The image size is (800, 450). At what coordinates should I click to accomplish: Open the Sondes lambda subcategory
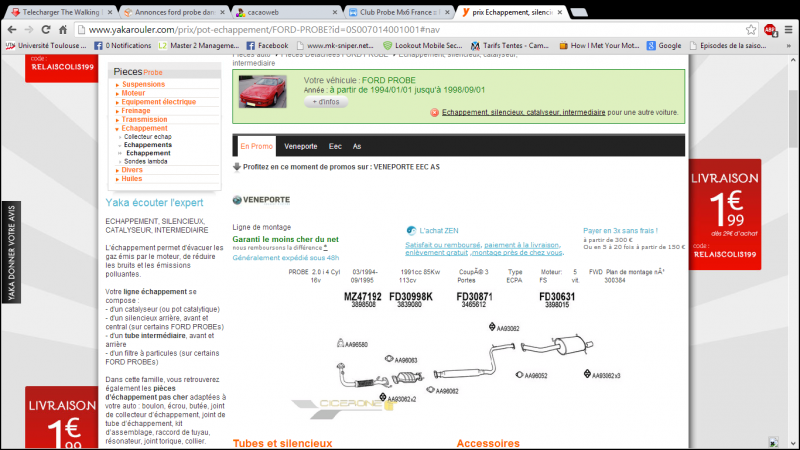click(x=146, y=161)
